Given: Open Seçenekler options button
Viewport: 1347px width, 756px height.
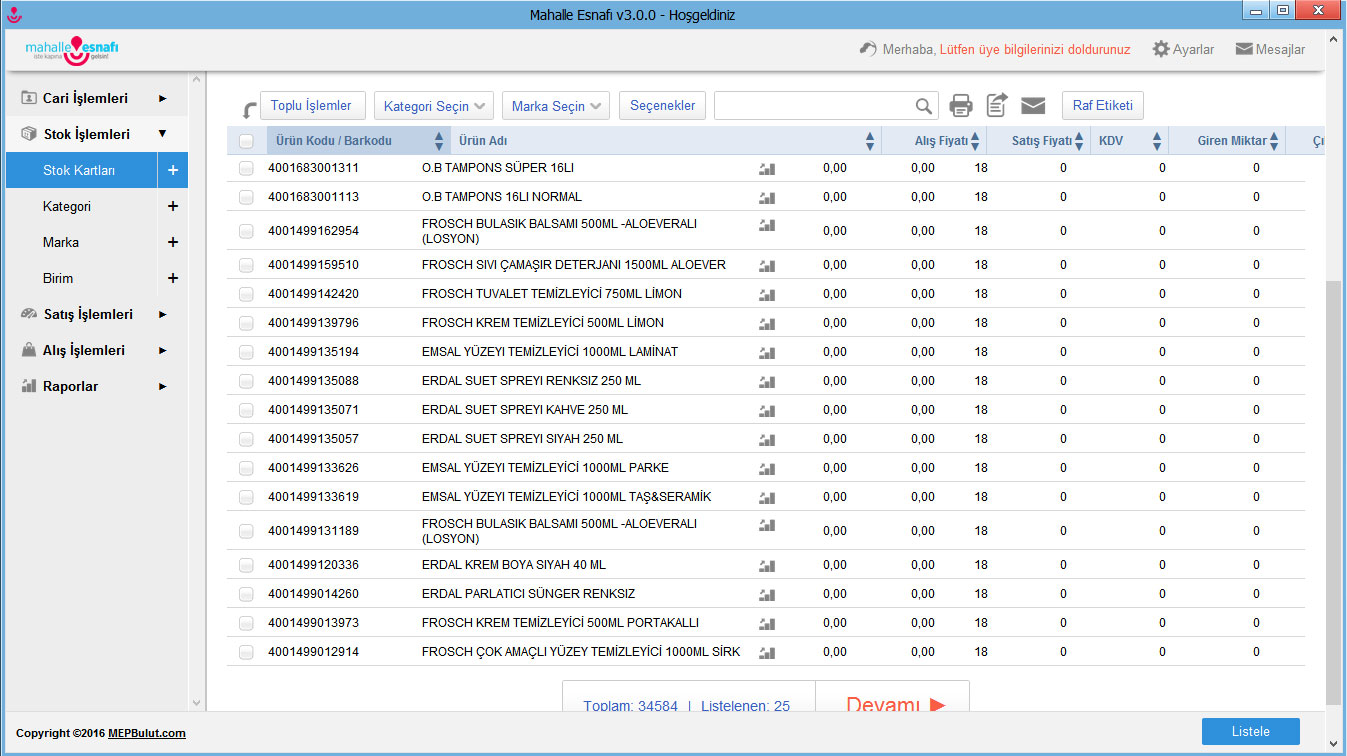Looking at the screenshot, I should tap(662, 106).
